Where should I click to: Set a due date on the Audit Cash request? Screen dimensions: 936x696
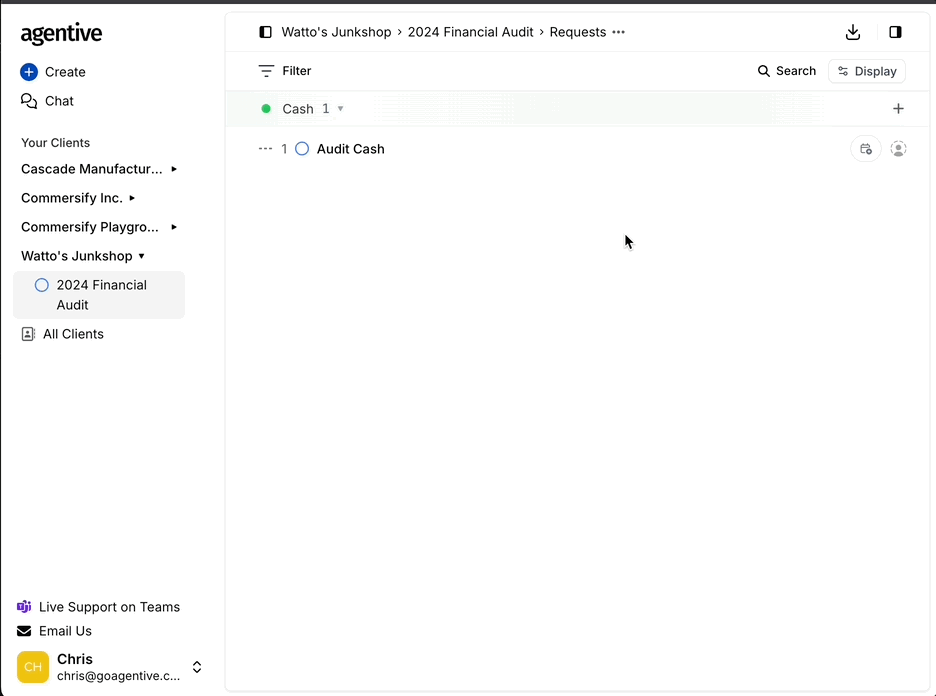click(x=865, y=148)
